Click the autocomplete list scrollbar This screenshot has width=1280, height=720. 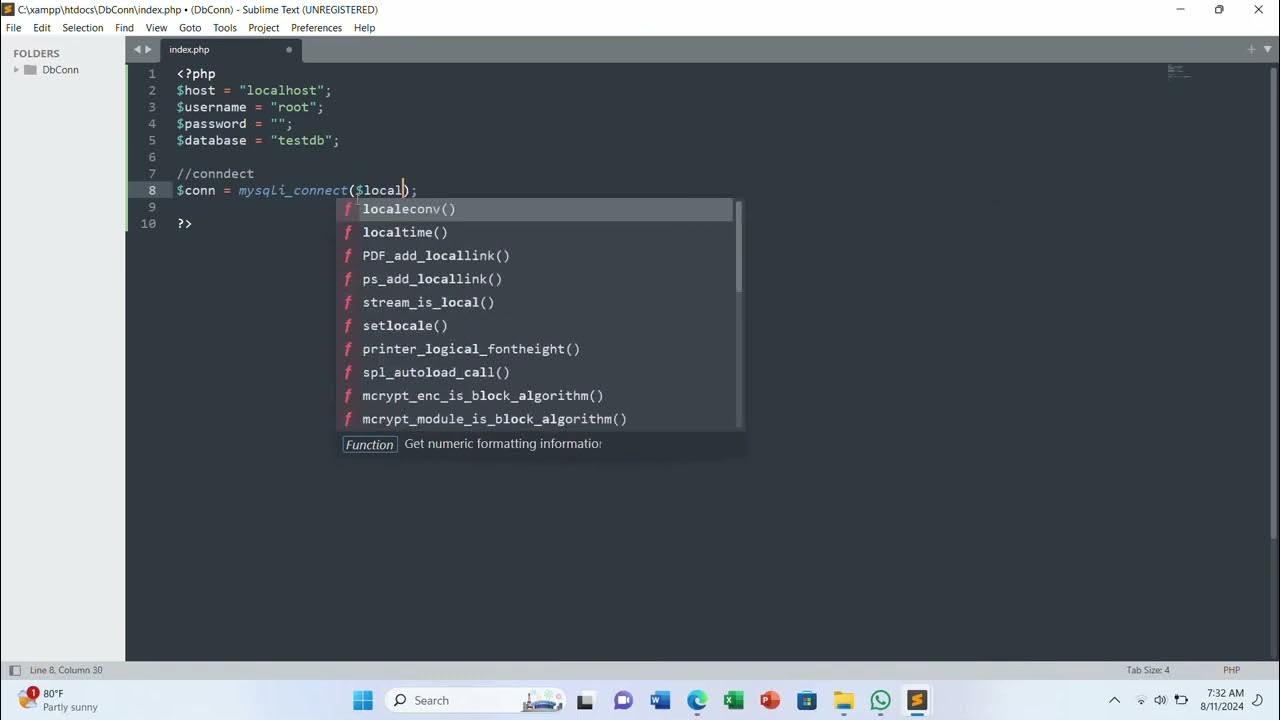(x=739, y=247)
